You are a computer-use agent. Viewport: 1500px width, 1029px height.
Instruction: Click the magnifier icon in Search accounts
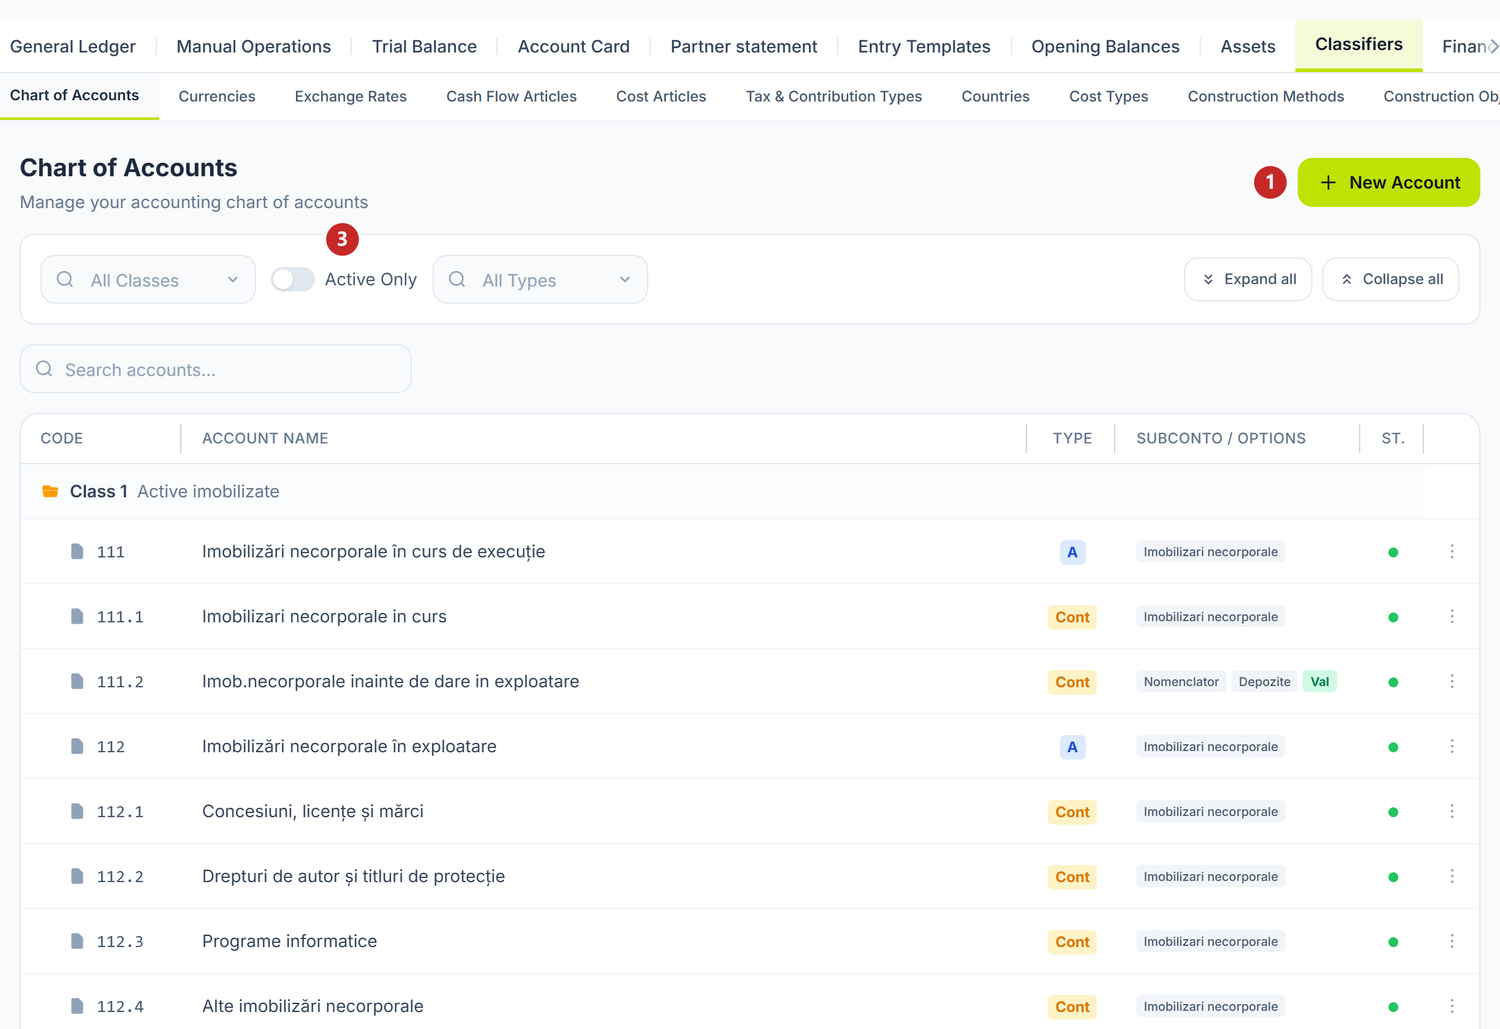coord(44,370)
